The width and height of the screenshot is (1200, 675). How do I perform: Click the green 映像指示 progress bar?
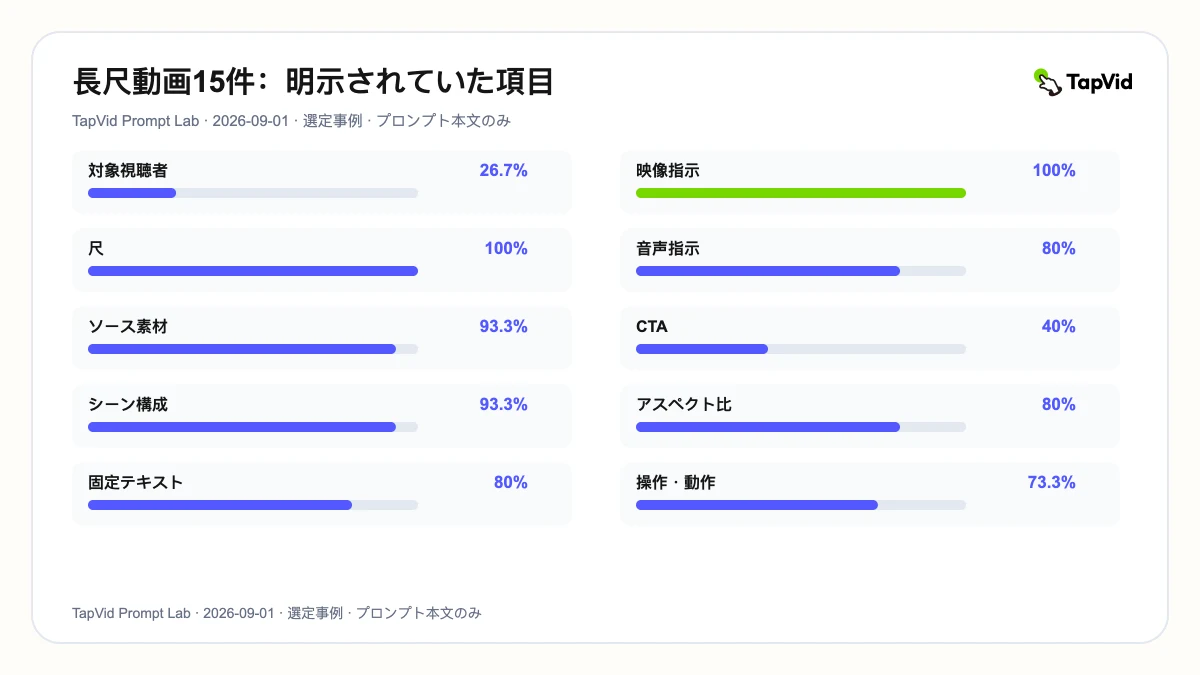coord(801,193)
